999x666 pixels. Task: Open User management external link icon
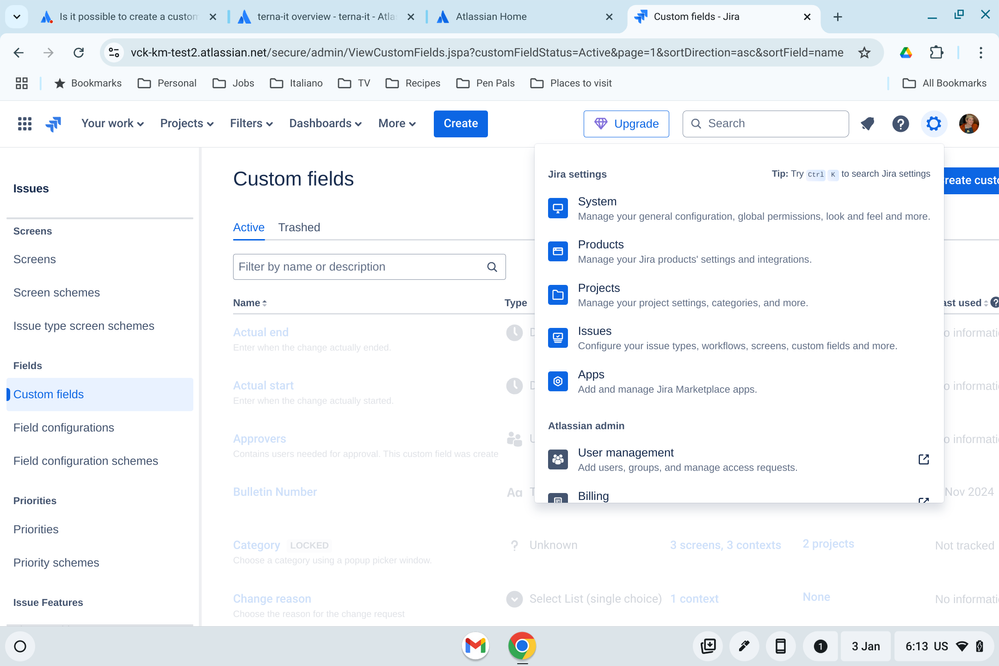click(x=923, y=459)
